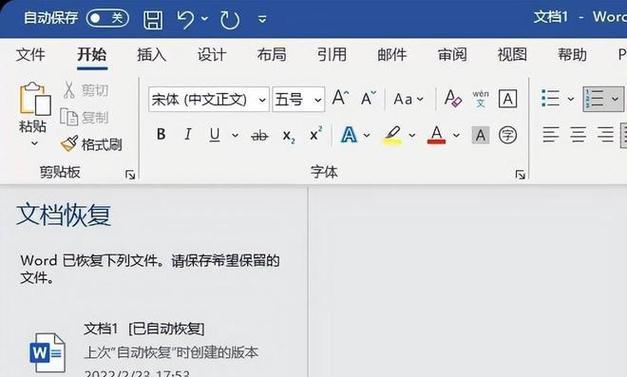The width and height of the screenshot is (627, 377).
Task: Apply numbered list formatting
Action: click(595, 98)
